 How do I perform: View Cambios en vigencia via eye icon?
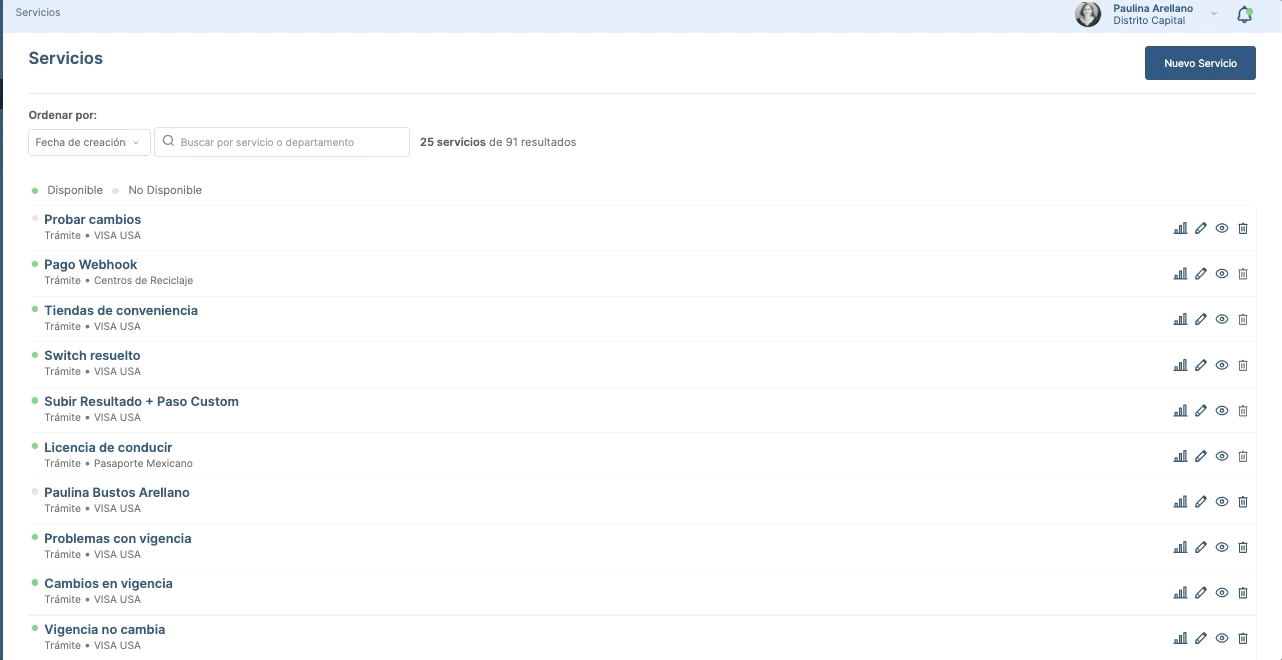(x=1222, y=592)
